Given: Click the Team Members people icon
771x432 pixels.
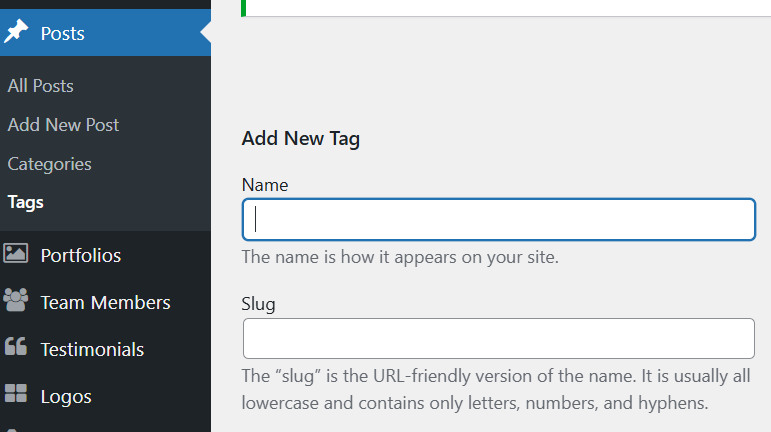Looking at the screenshot, I should (x=16, y=301).
